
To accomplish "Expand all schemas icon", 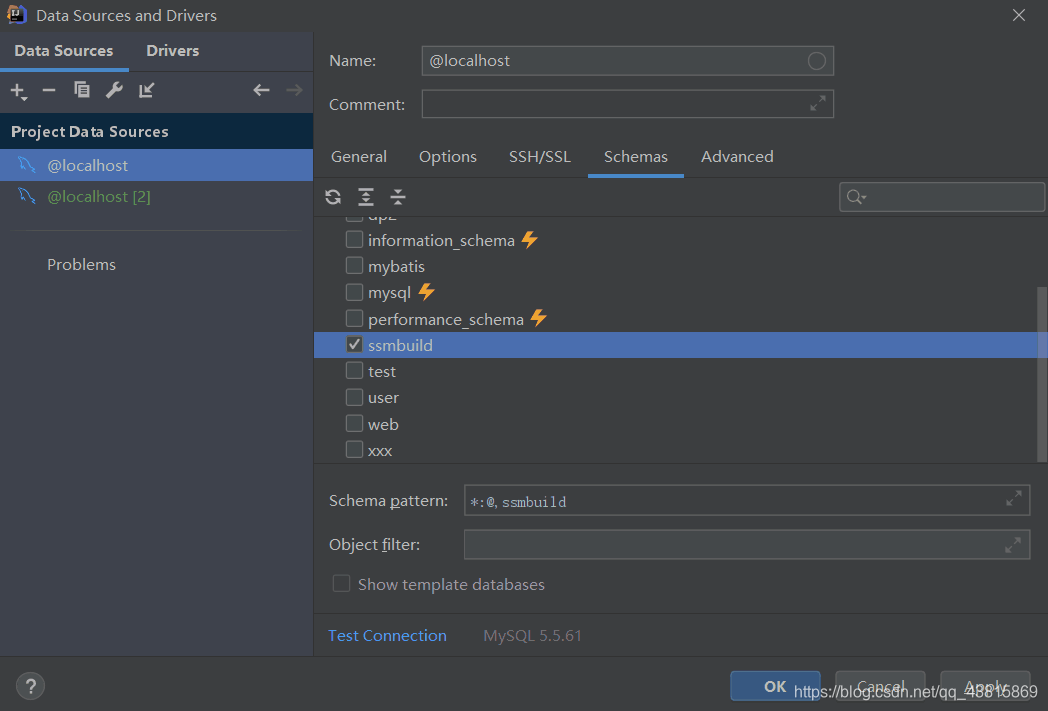I will (366, 197).
